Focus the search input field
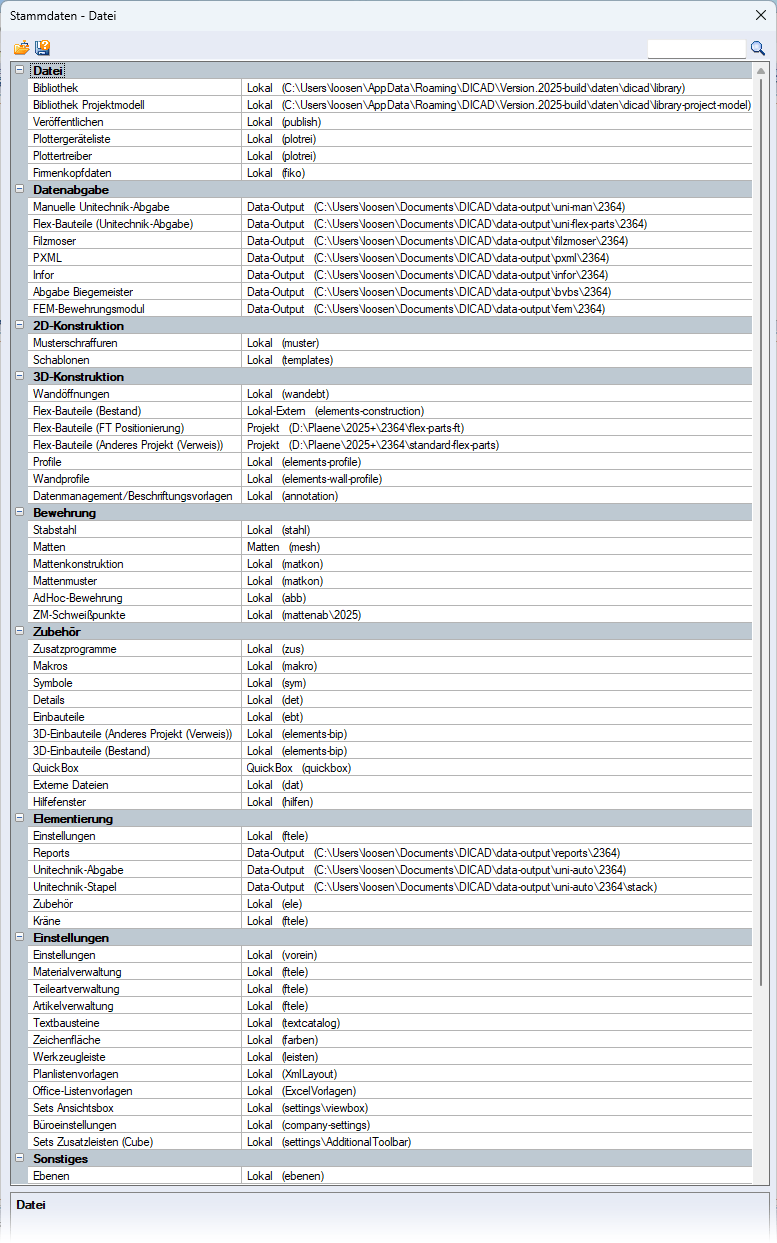777x1243 pixels. point(697,48)
